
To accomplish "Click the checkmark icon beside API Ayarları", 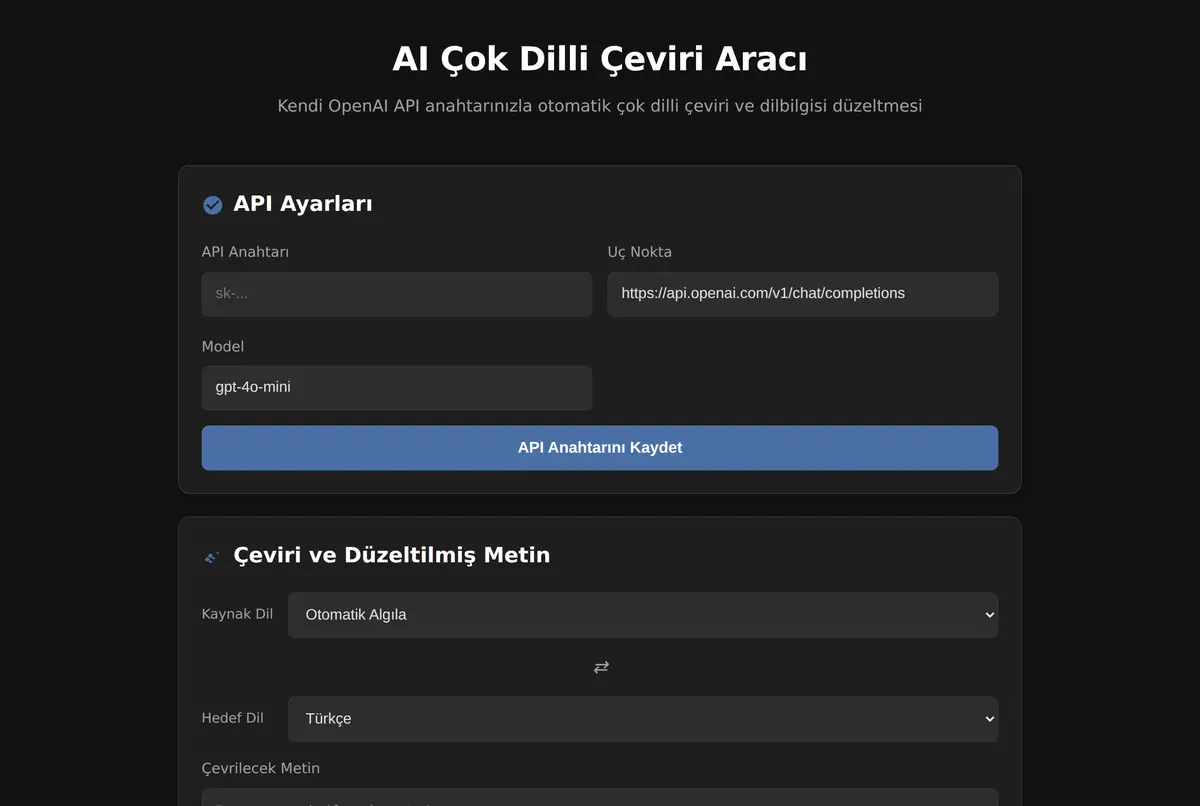I will tap(212, 205).
